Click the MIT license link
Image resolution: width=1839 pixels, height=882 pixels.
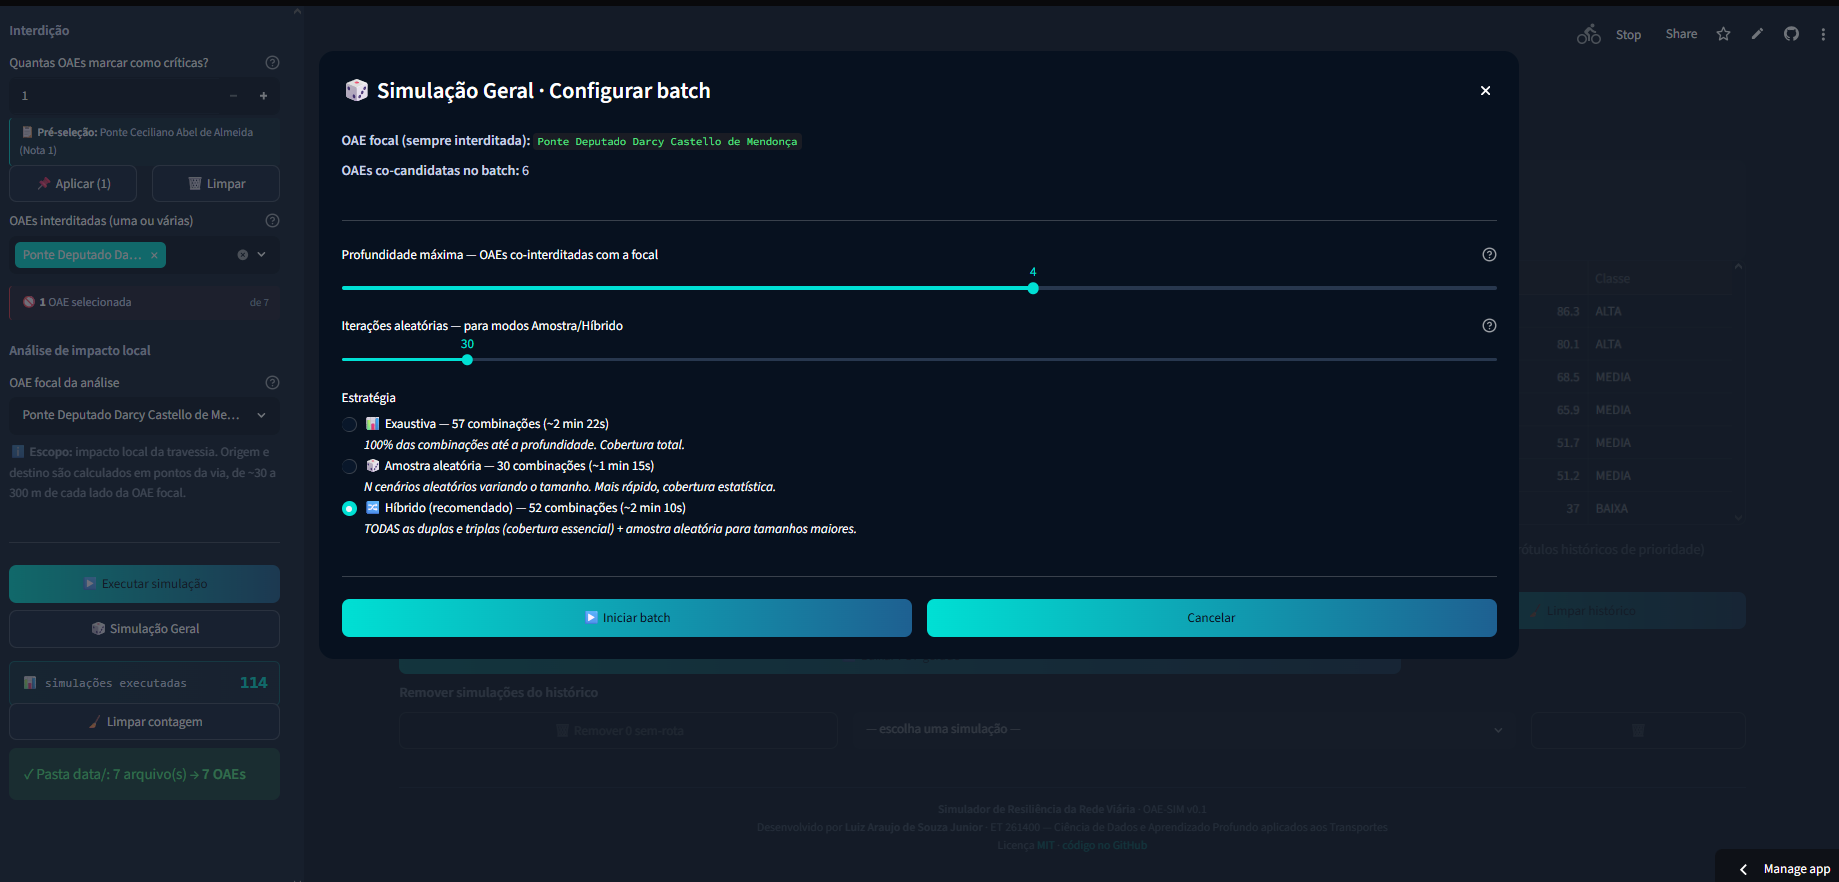(x=1045, y=846)
